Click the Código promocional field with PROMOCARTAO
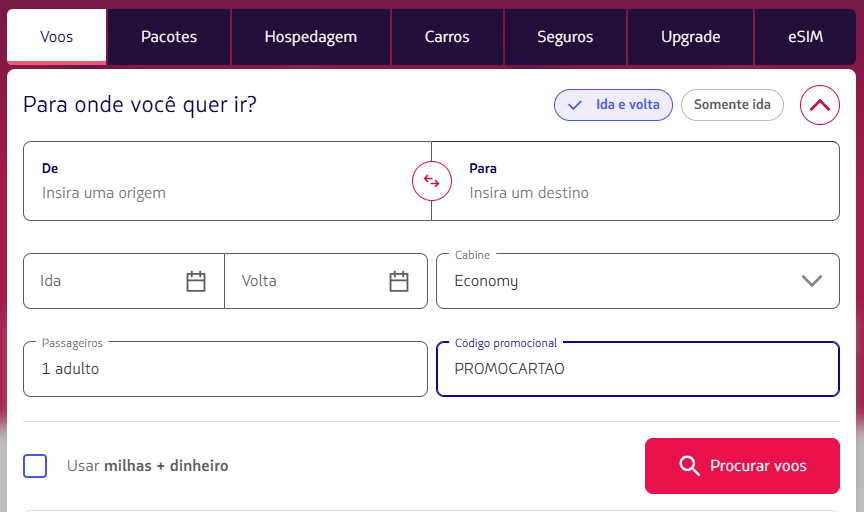This screenshot has height=512, width=864. 638,369
